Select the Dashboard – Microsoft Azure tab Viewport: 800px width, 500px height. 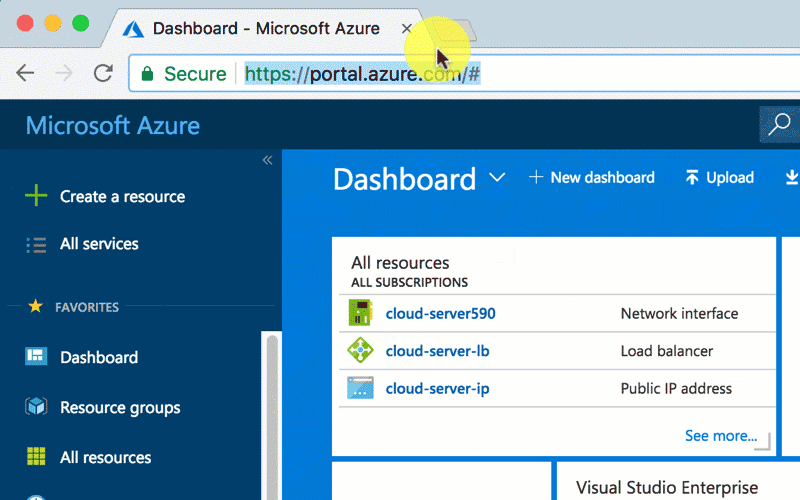(x=265, y=29)
